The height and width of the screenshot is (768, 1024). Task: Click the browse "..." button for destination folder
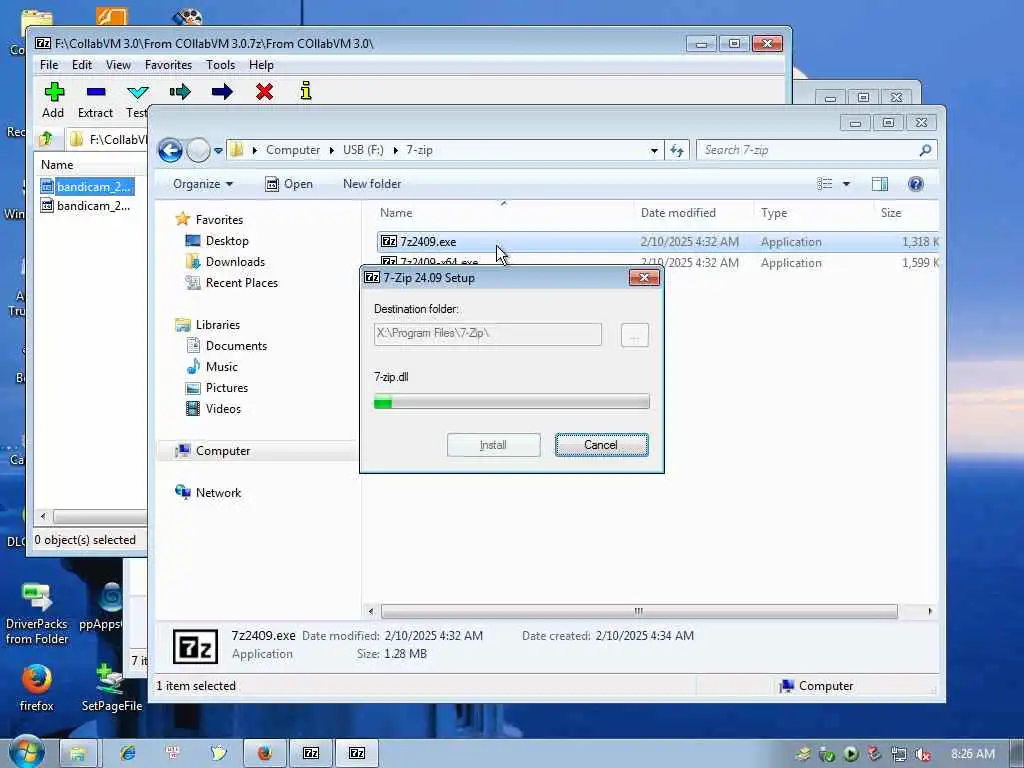[x=635, y=335]
